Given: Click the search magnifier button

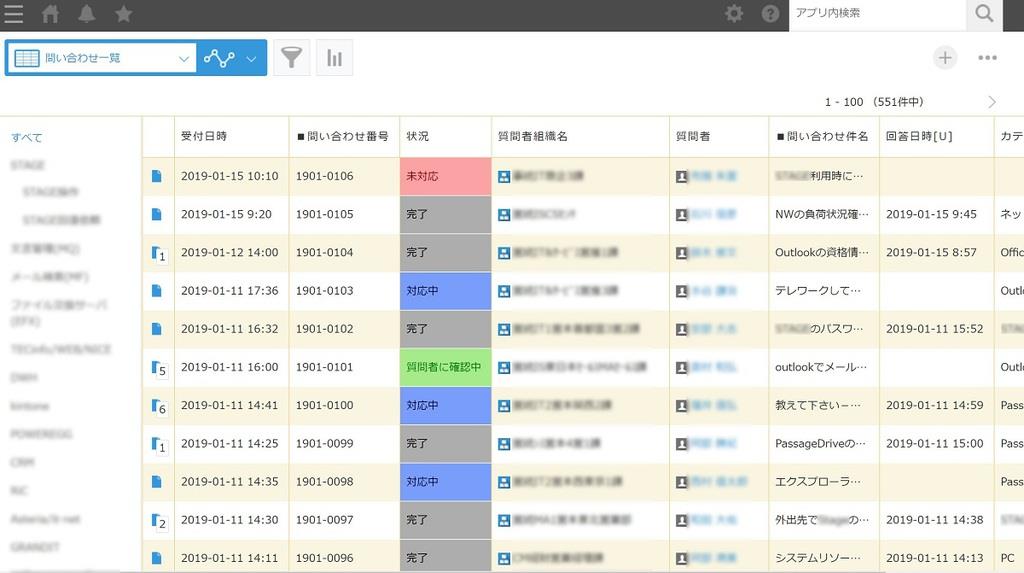Looking at the screenshot, I should pyautogui.click(x=984, y=14).
